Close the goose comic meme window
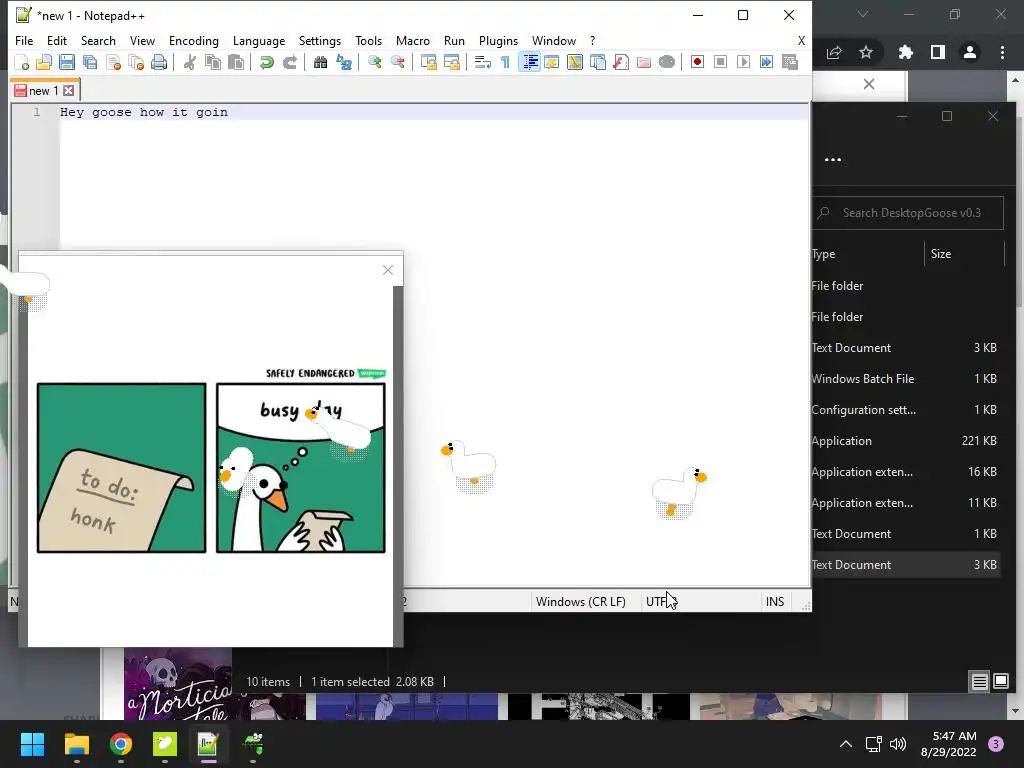The image size is (1024, 768). (388, 270)
